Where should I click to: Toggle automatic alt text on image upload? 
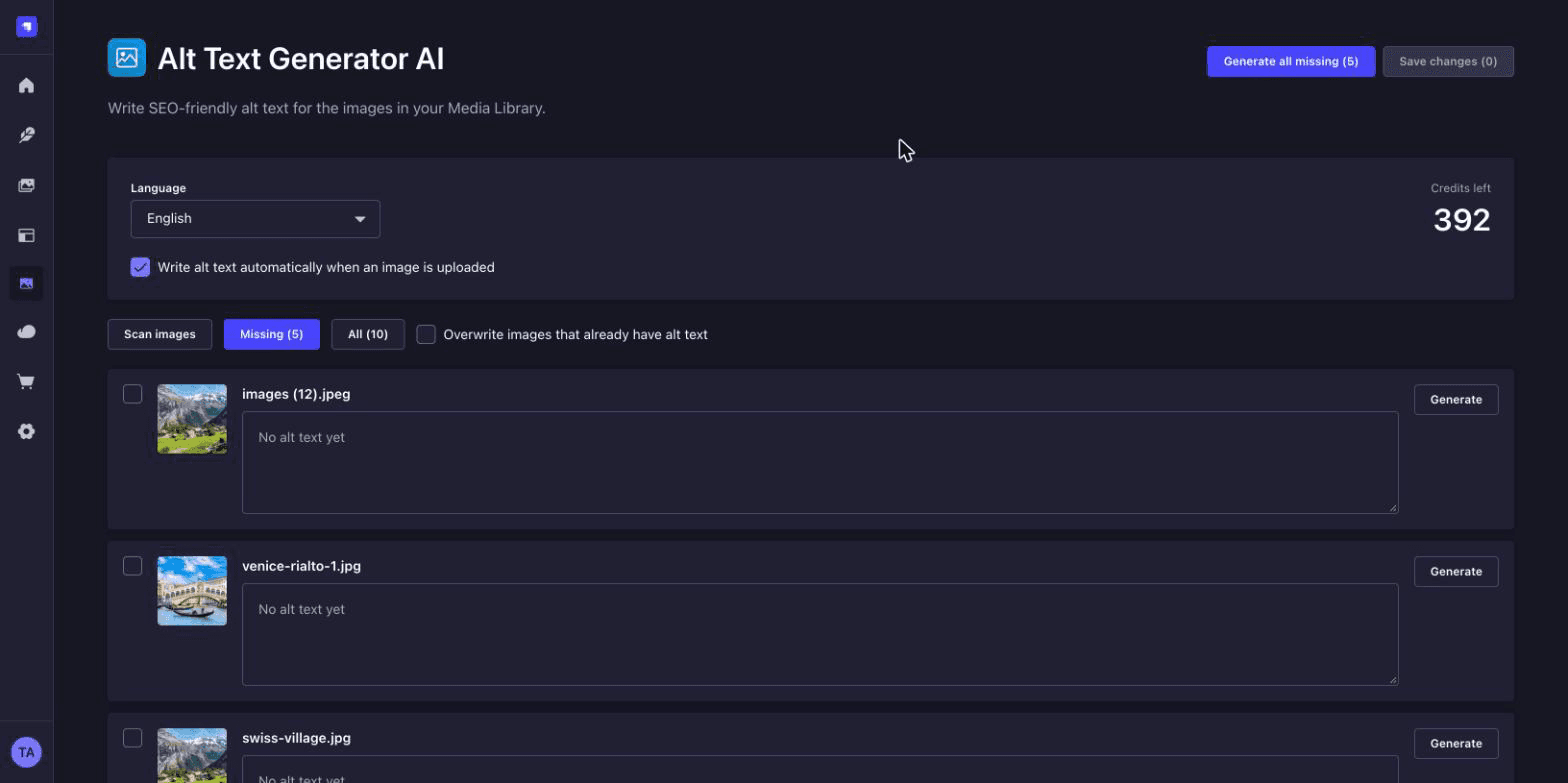(140, 267)
